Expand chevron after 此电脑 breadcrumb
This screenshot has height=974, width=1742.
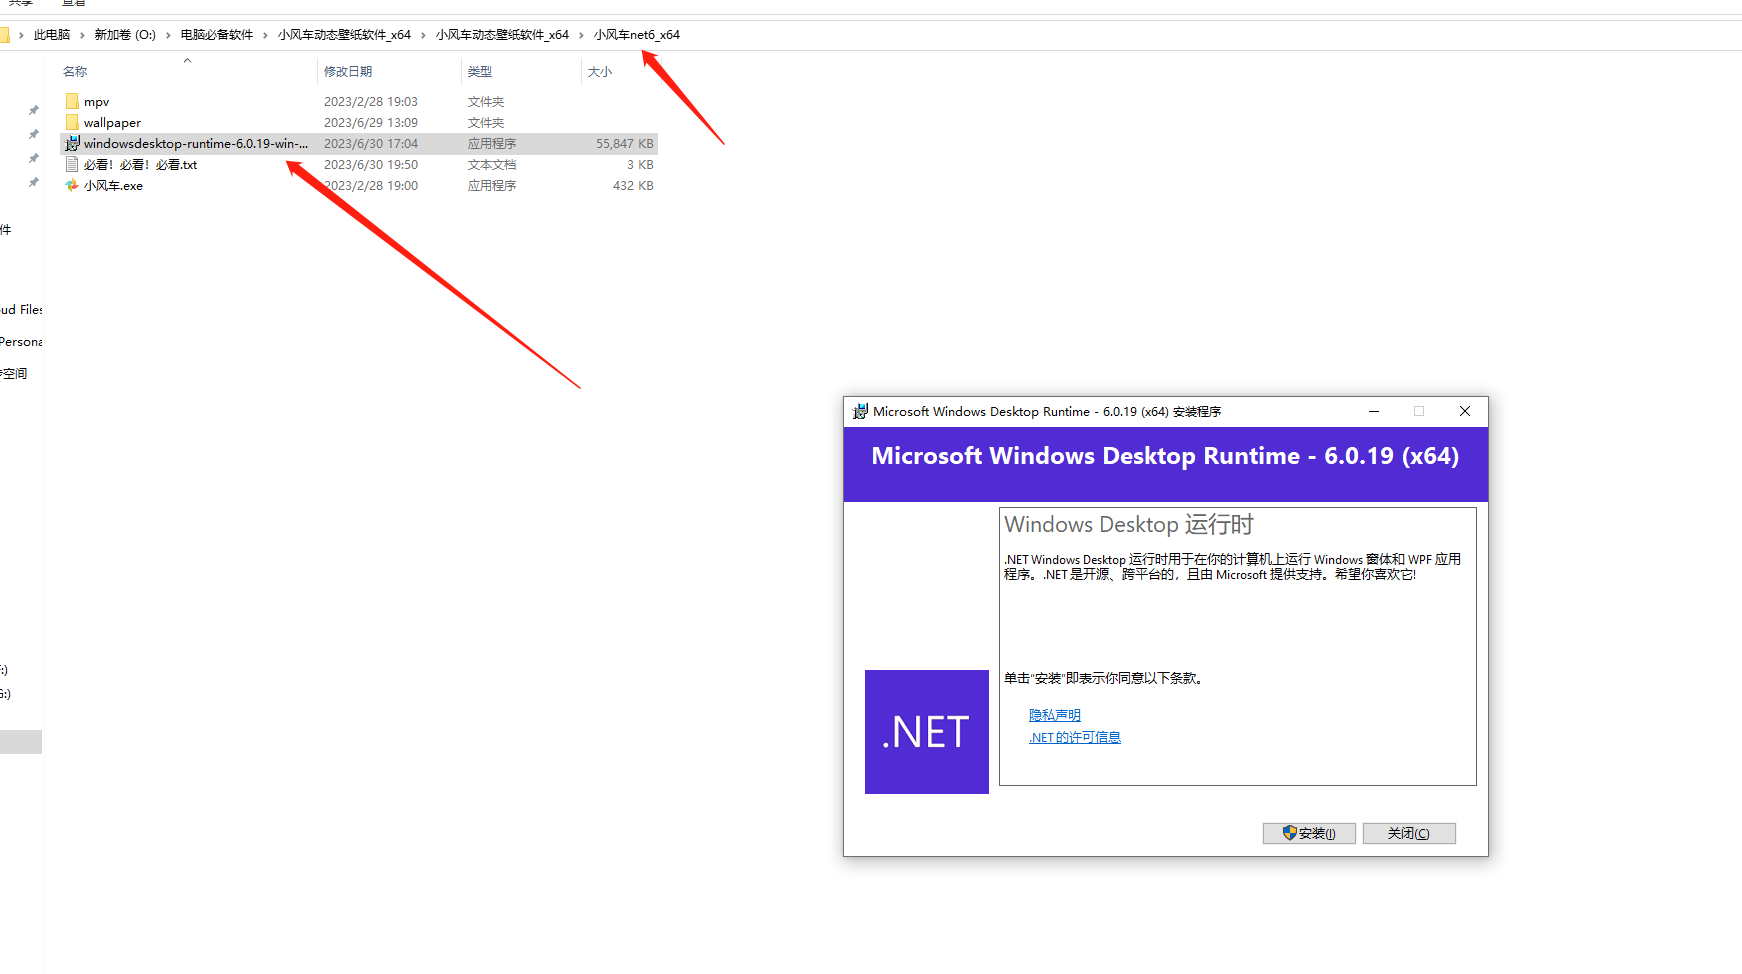pos(83,35)
